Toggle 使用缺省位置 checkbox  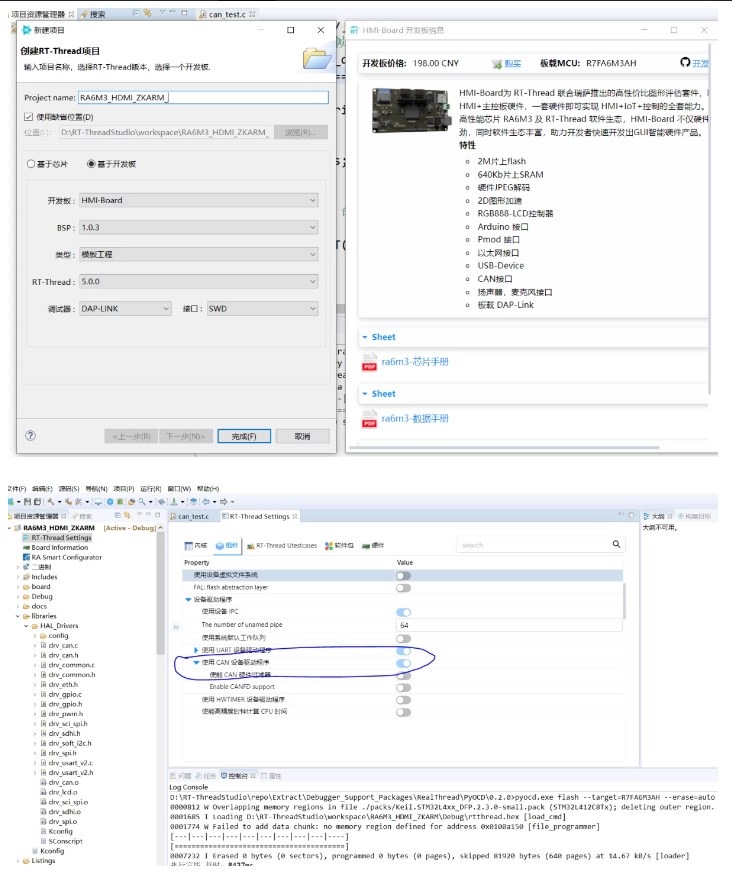28,117
